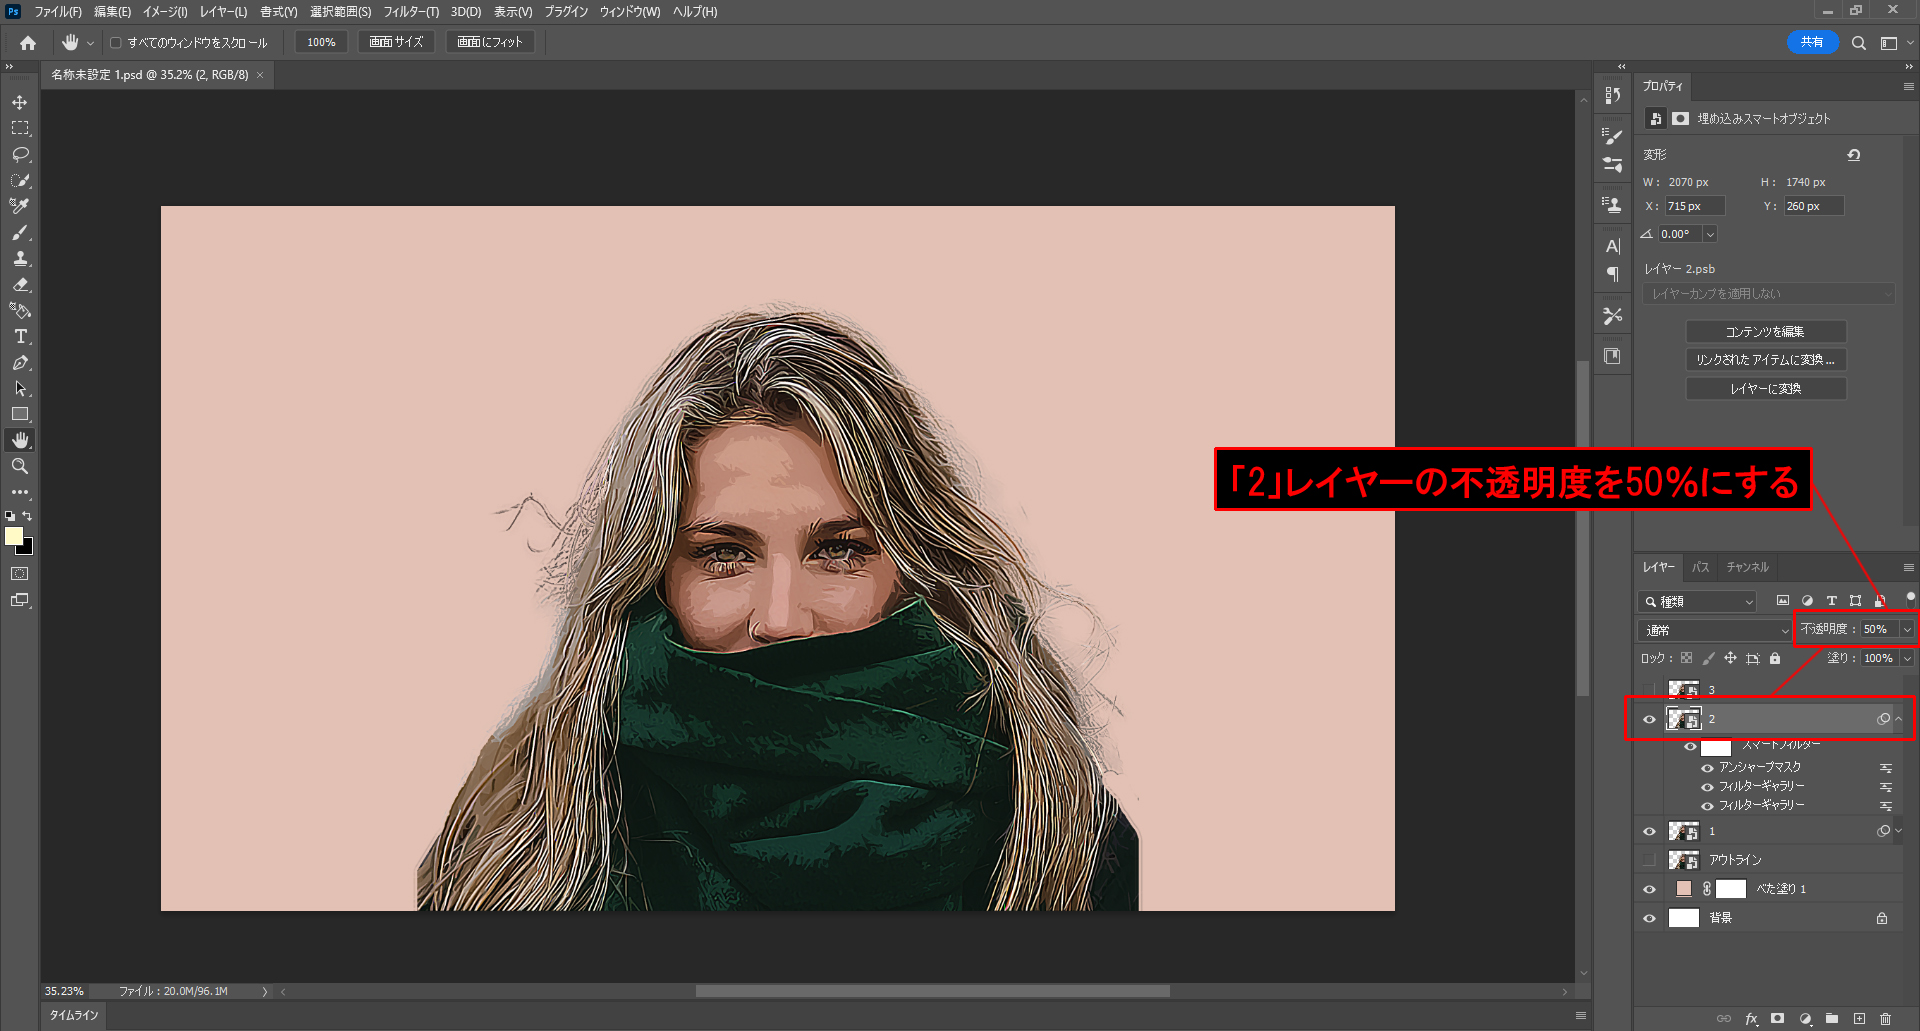Select the Move tool

20,103
